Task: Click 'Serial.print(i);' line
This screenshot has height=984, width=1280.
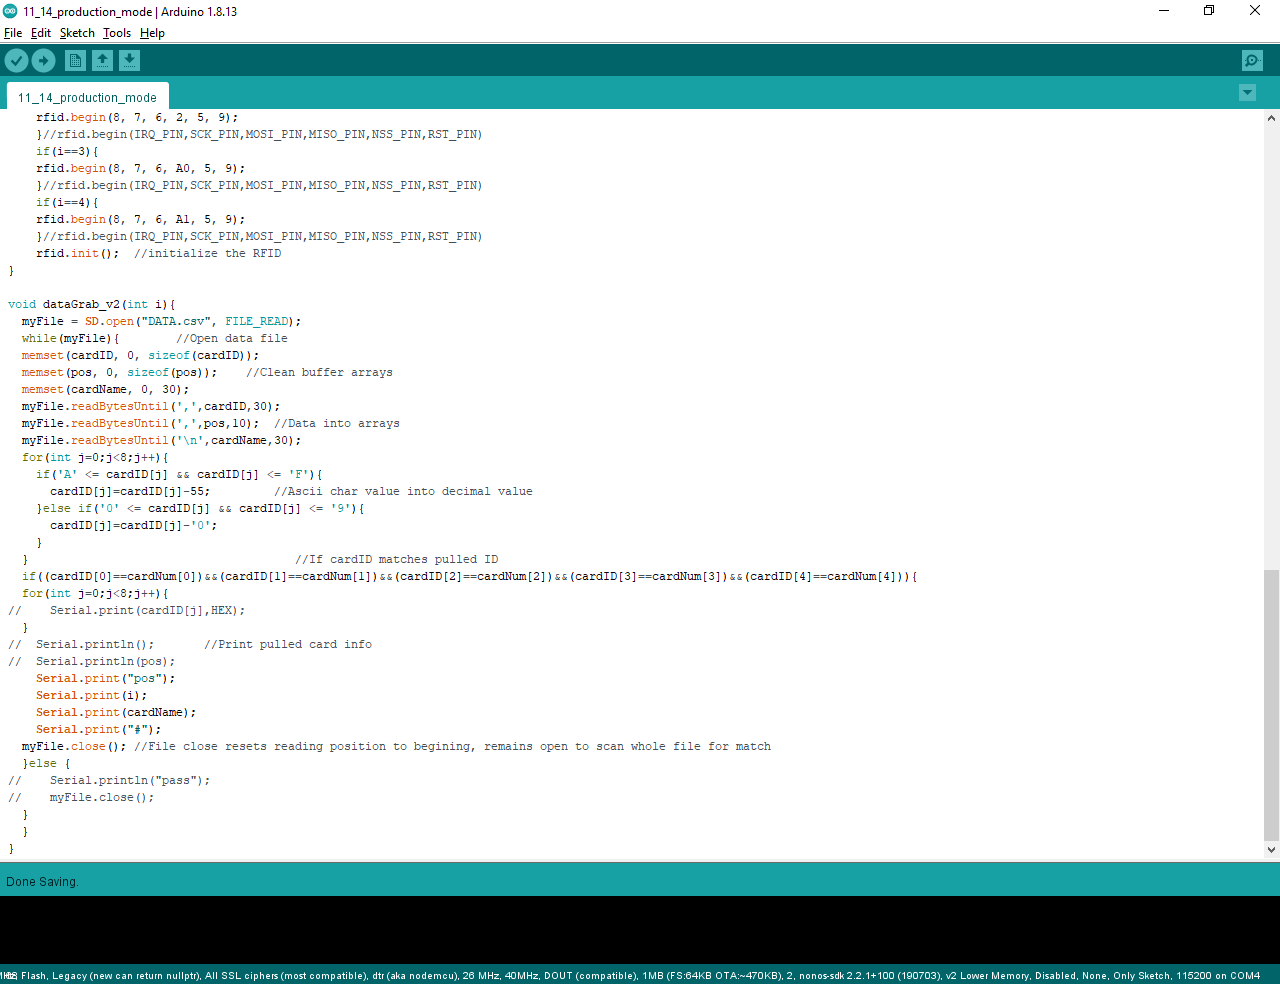Action: coord(91,695)
